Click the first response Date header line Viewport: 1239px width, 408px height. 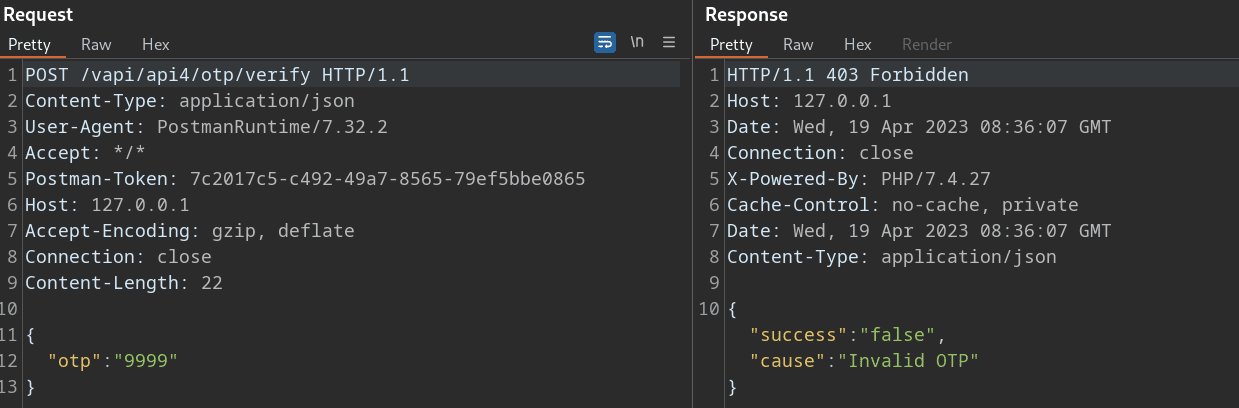919,127
